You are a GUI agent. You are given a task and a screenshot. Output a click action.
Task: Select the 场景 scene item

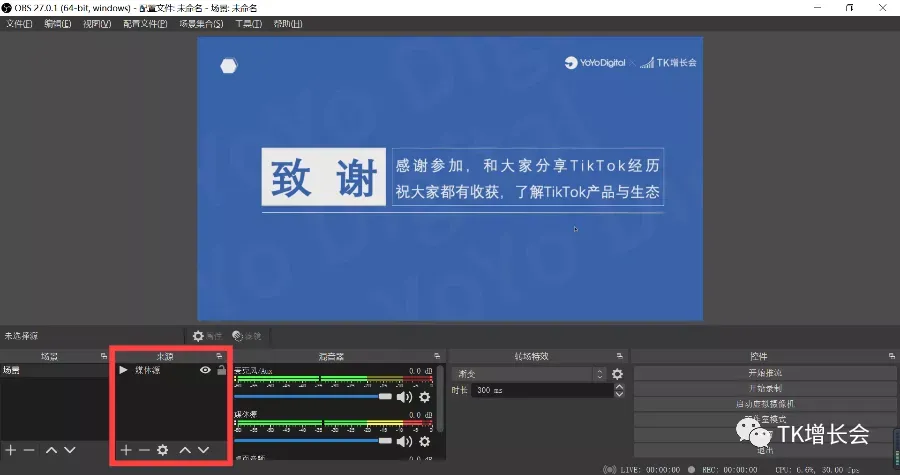pos(55,370)
